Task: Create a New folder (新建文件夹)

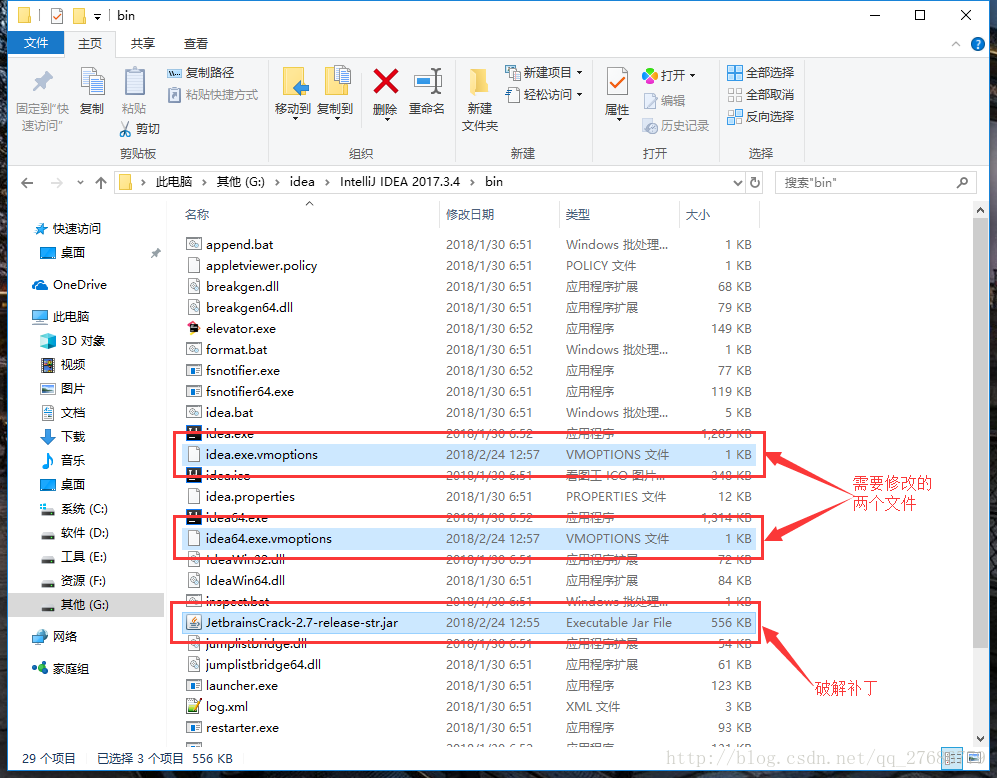Action: (479, 99)
